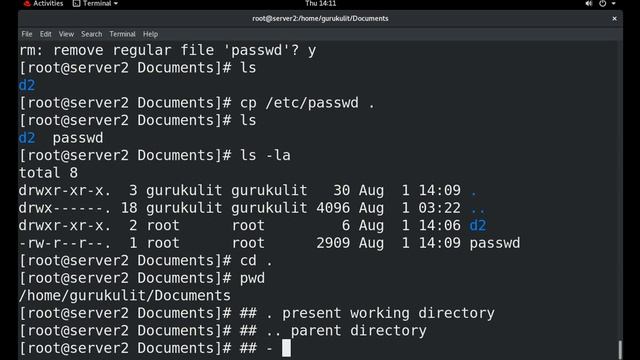
Task: Open the clock showing Thu 14:11
Action: pyautogui.click(x=320, y=4)
